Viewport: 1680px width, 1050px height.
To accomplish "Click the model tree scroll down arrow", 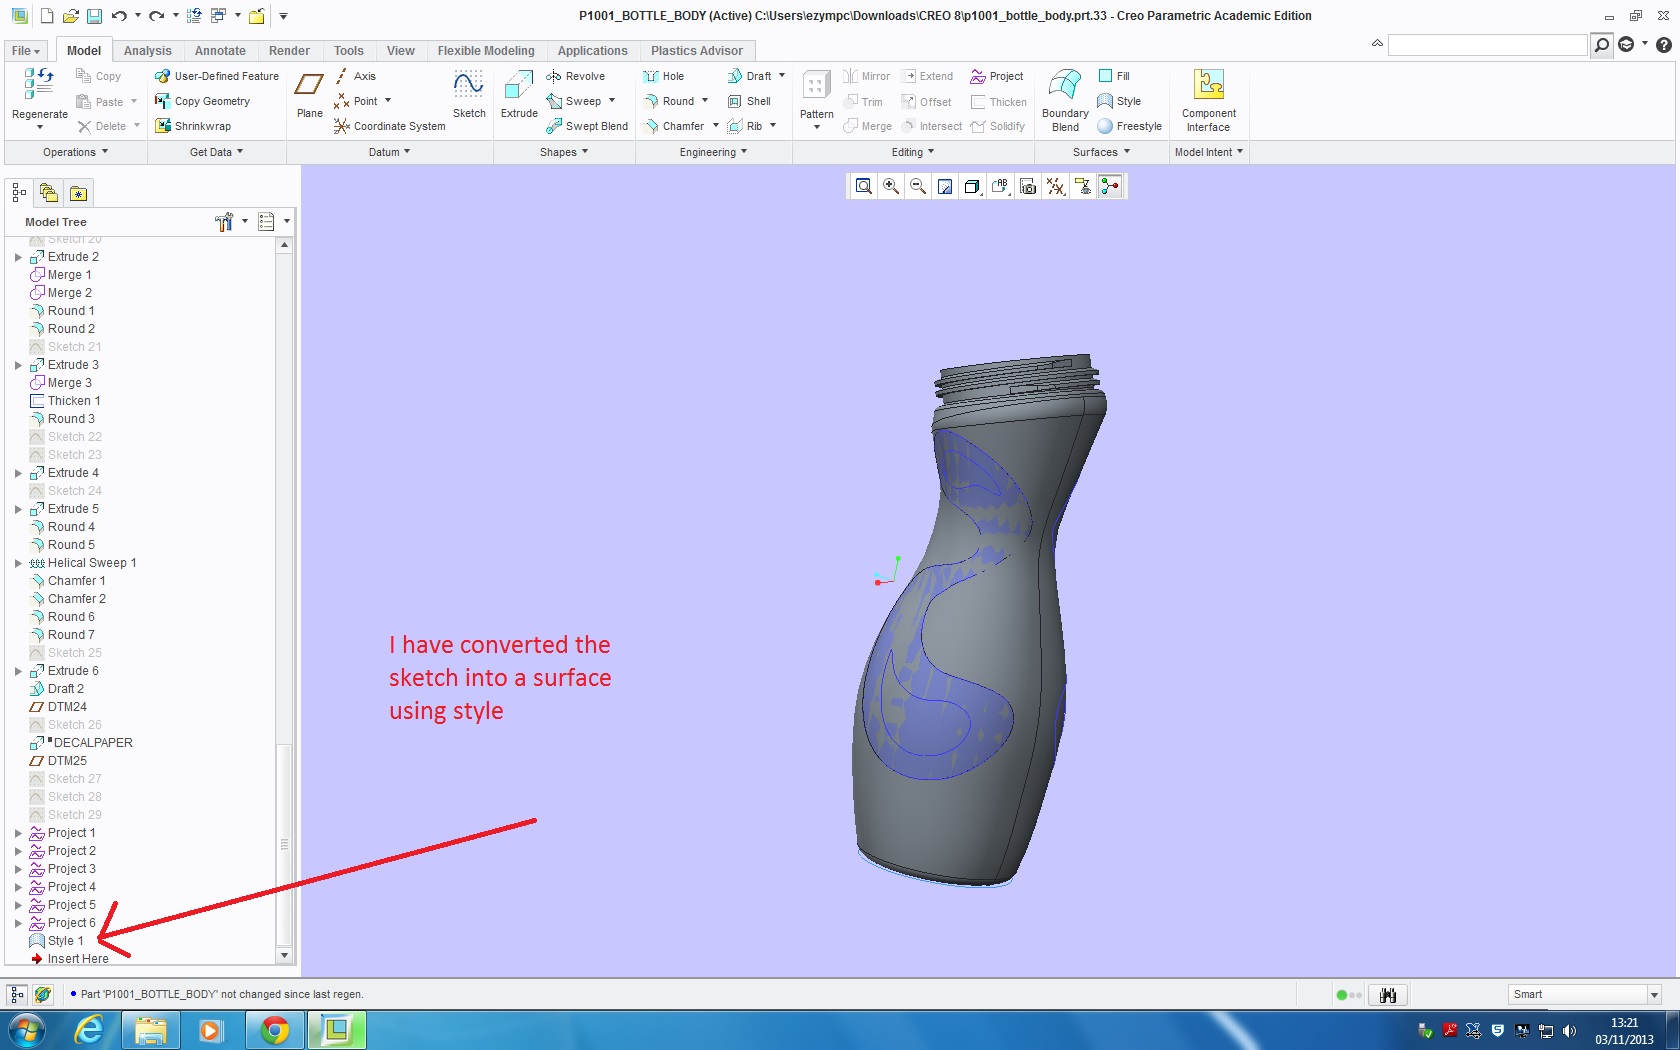I will point(284,956).
